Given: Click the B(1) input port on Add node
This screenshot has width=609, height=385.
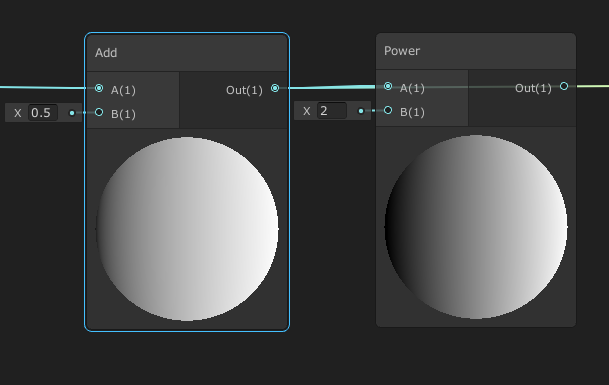Looking at the screenshot, I should coord(99,112).
